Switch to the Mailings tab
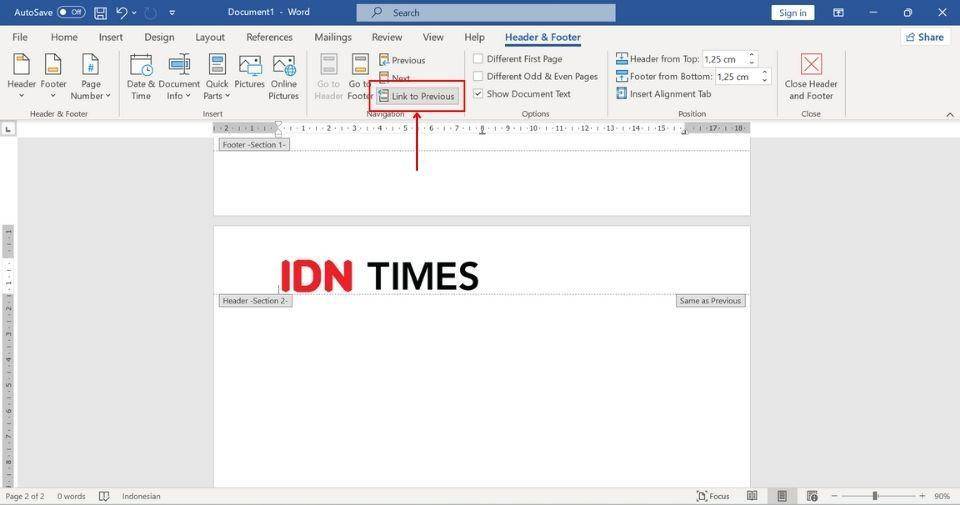Viewport: 960px width, 505px height. (333, 37)
